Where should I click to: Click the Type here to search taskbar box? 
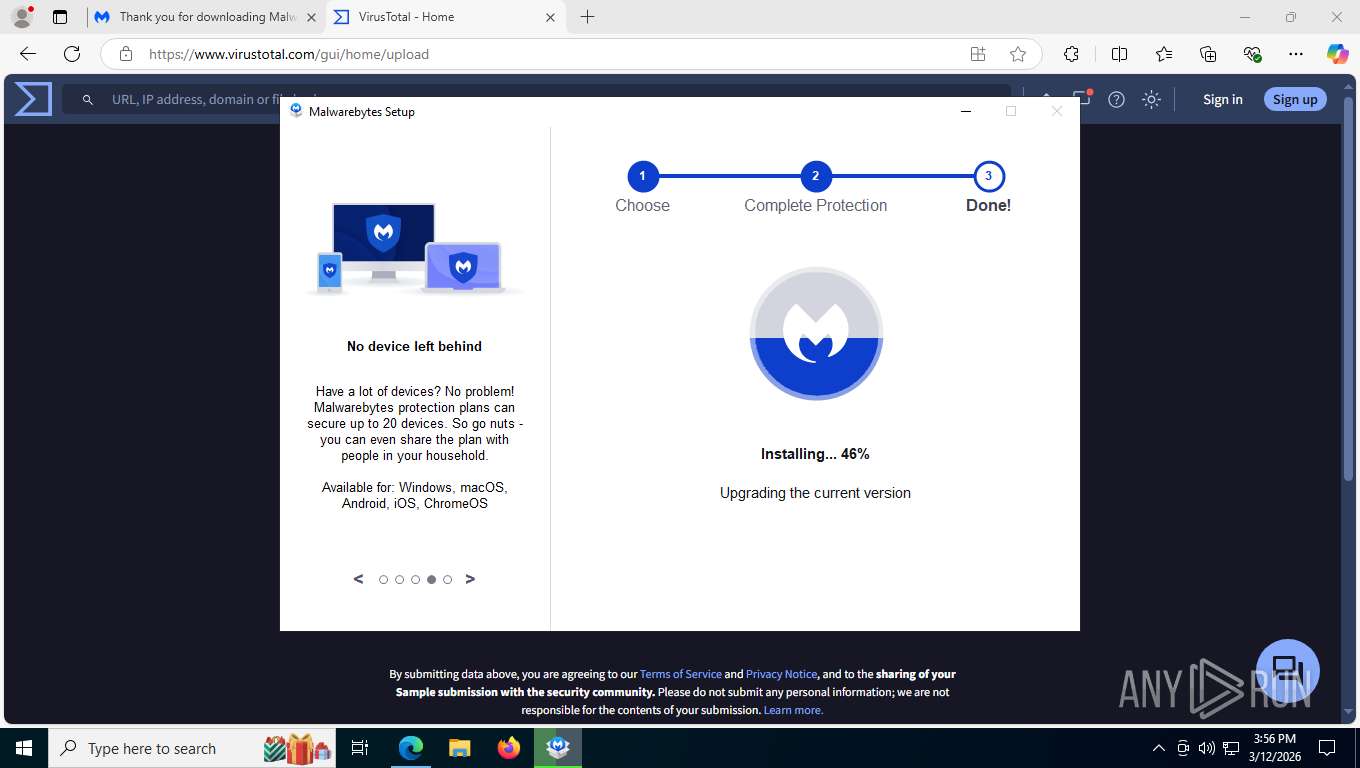[x=192, y=748]
